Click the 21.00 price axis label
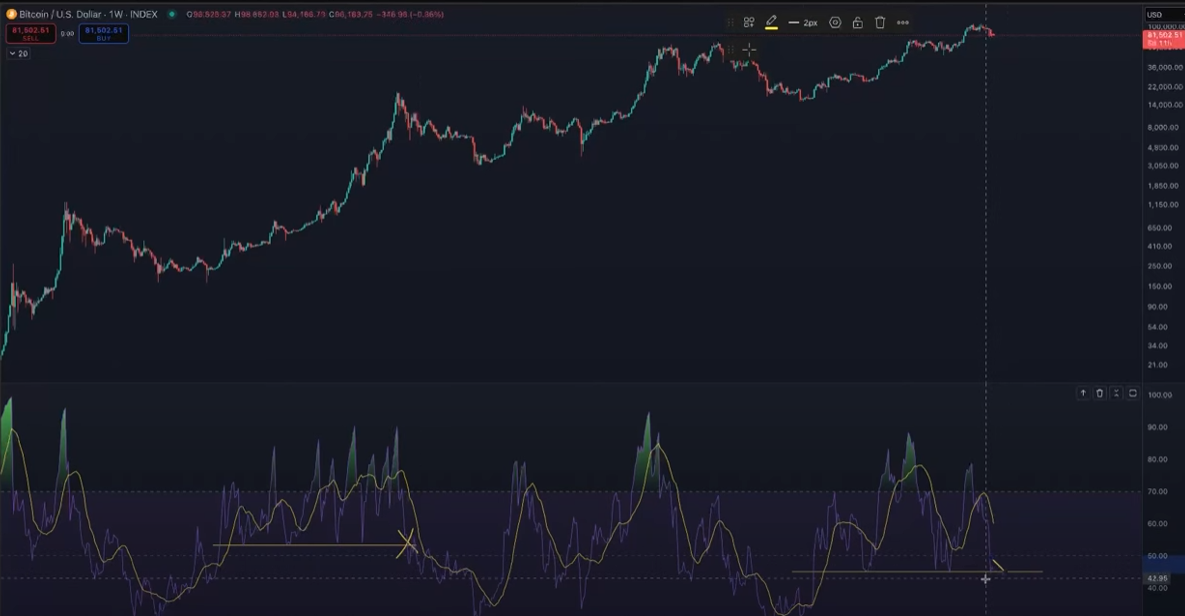The width and height of the screenshot is (1185, 616). 1158,365
